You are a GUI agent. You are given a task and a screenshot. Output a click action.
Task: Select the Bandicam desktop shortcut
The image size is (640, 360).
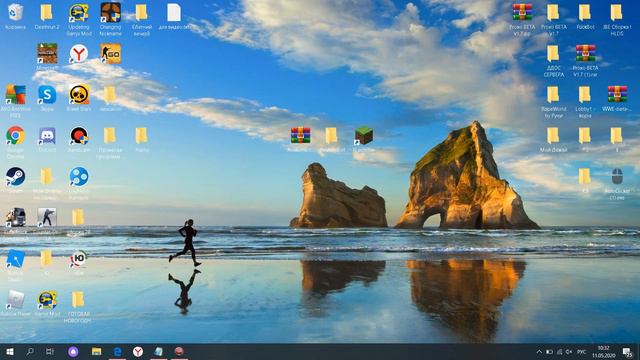click(79, 136)
